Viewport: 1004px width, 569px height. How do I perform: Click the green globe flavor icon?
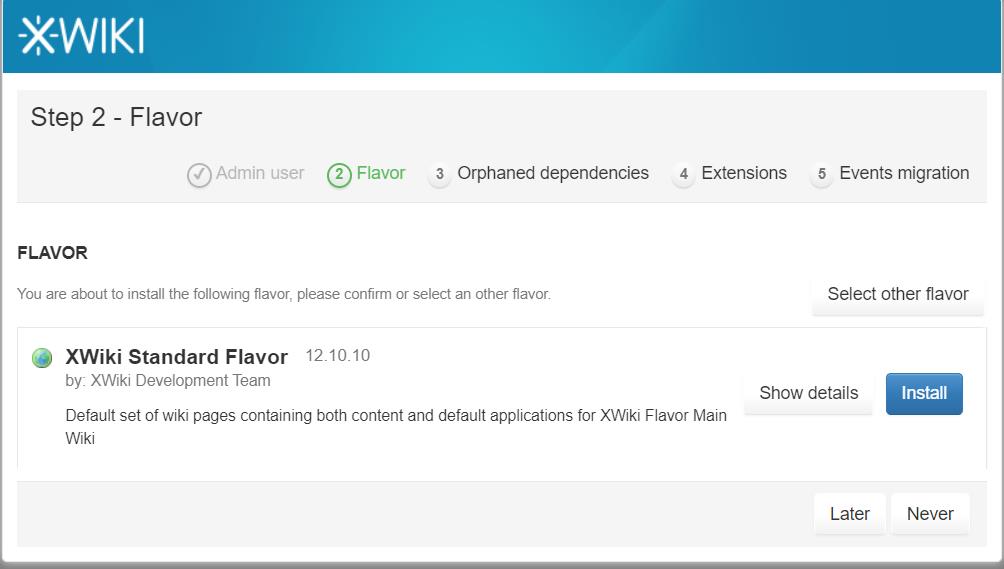pyautogui.click(x=42, y=358)
